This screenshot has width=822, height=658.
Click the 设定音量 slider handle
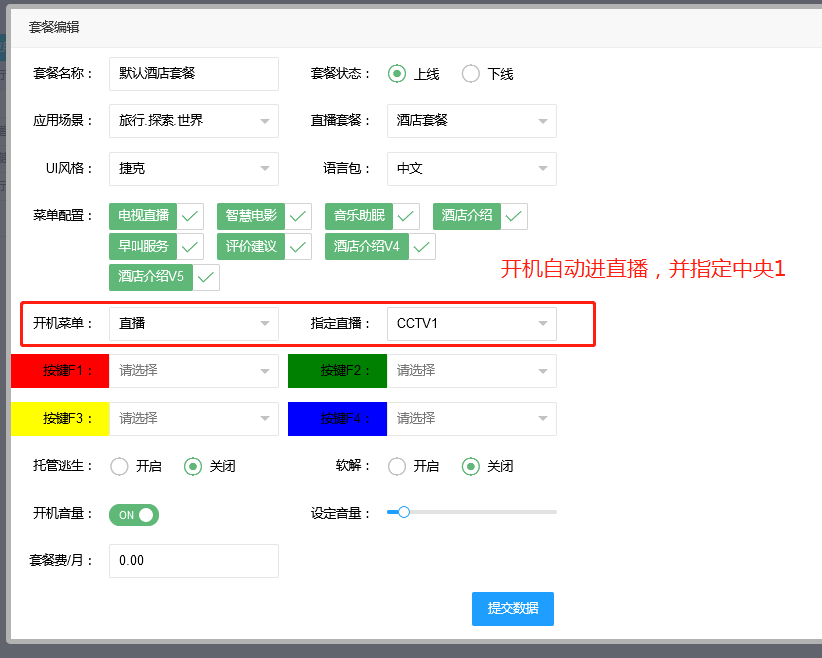click(x=404, y=512)
